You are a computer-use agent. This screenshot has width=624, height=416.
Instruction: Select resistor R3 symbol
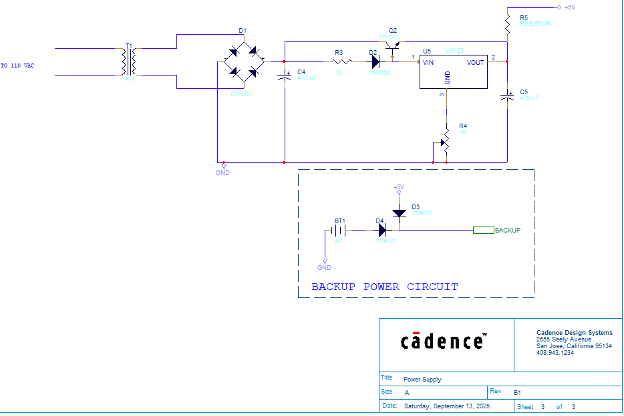[342, 61]
